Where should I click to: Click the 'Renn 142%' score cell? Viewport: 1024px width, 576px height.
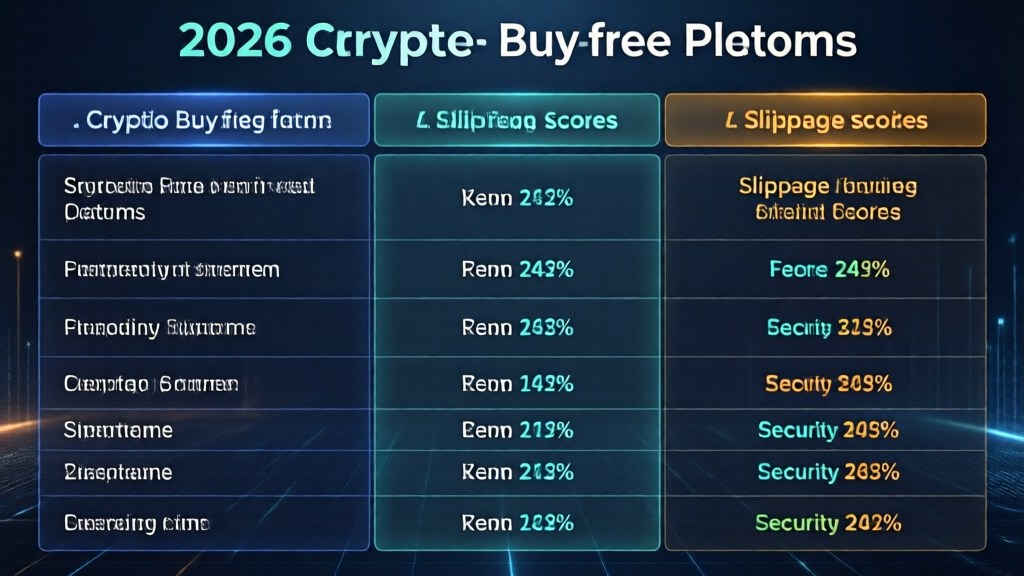517,383
